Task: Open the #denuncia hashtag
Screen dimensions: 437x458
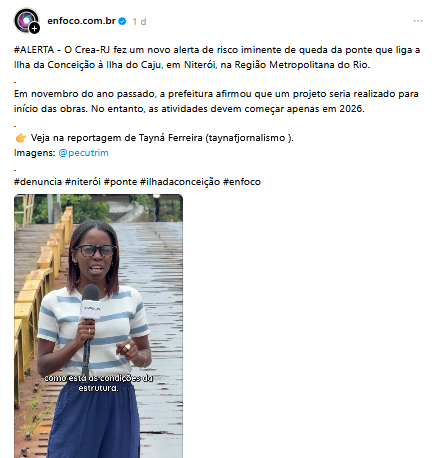Action: tap(38, 182)
